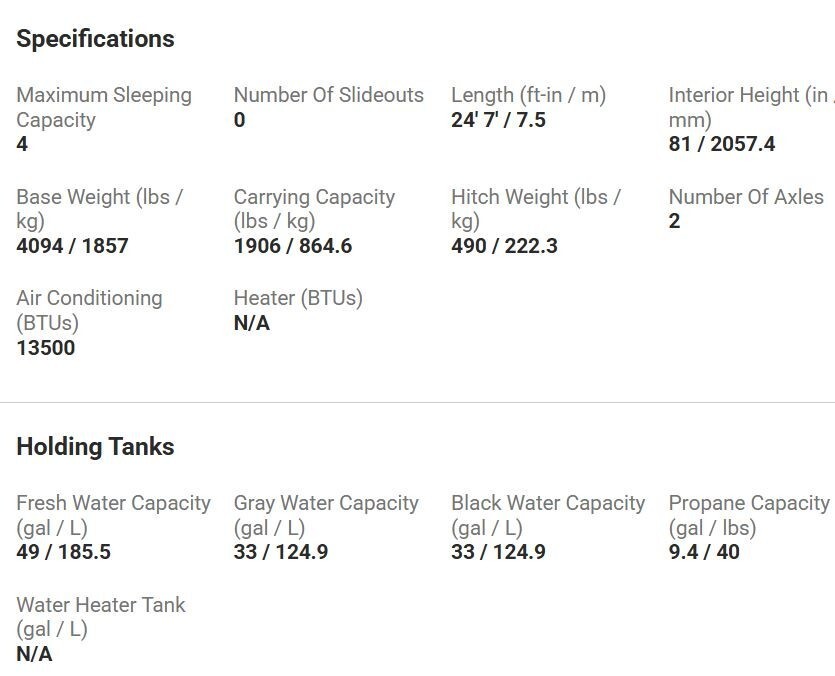Viewport: 835px width, 676px height.
Task: Click the Water Heater Tank label
Action: (100, 617)
